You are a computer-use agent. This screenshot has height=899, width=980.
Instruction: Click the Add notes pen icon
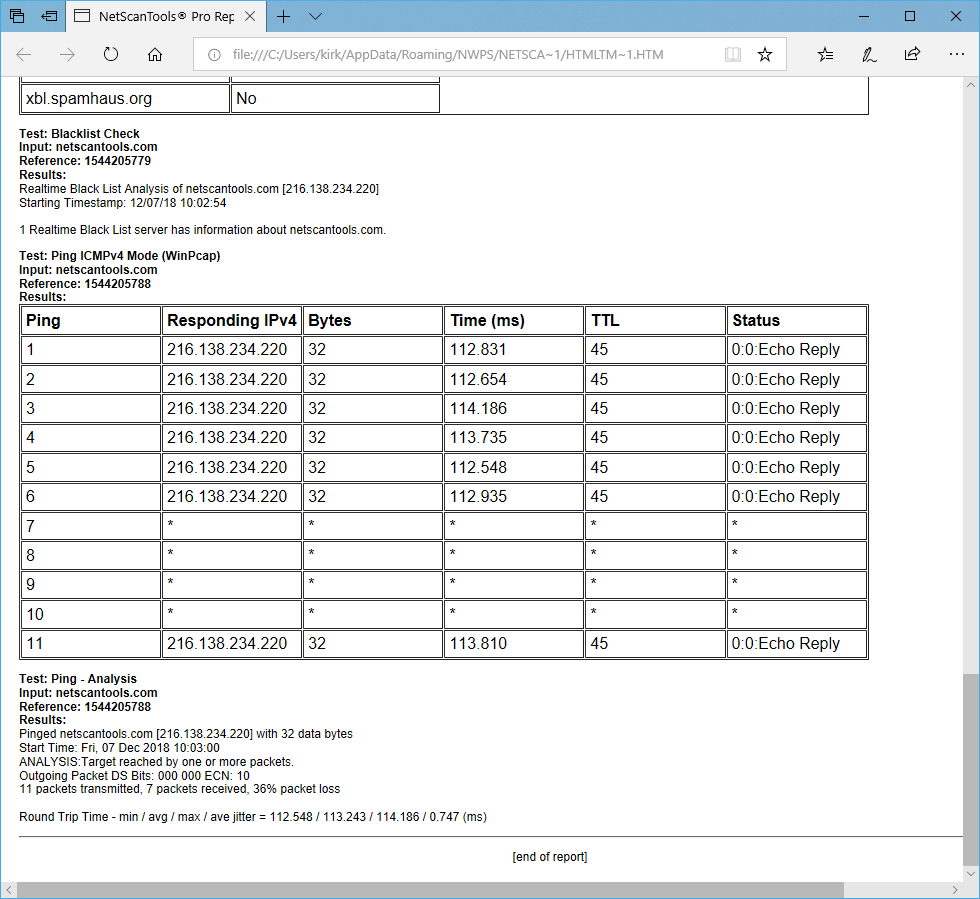pos(869,54)
